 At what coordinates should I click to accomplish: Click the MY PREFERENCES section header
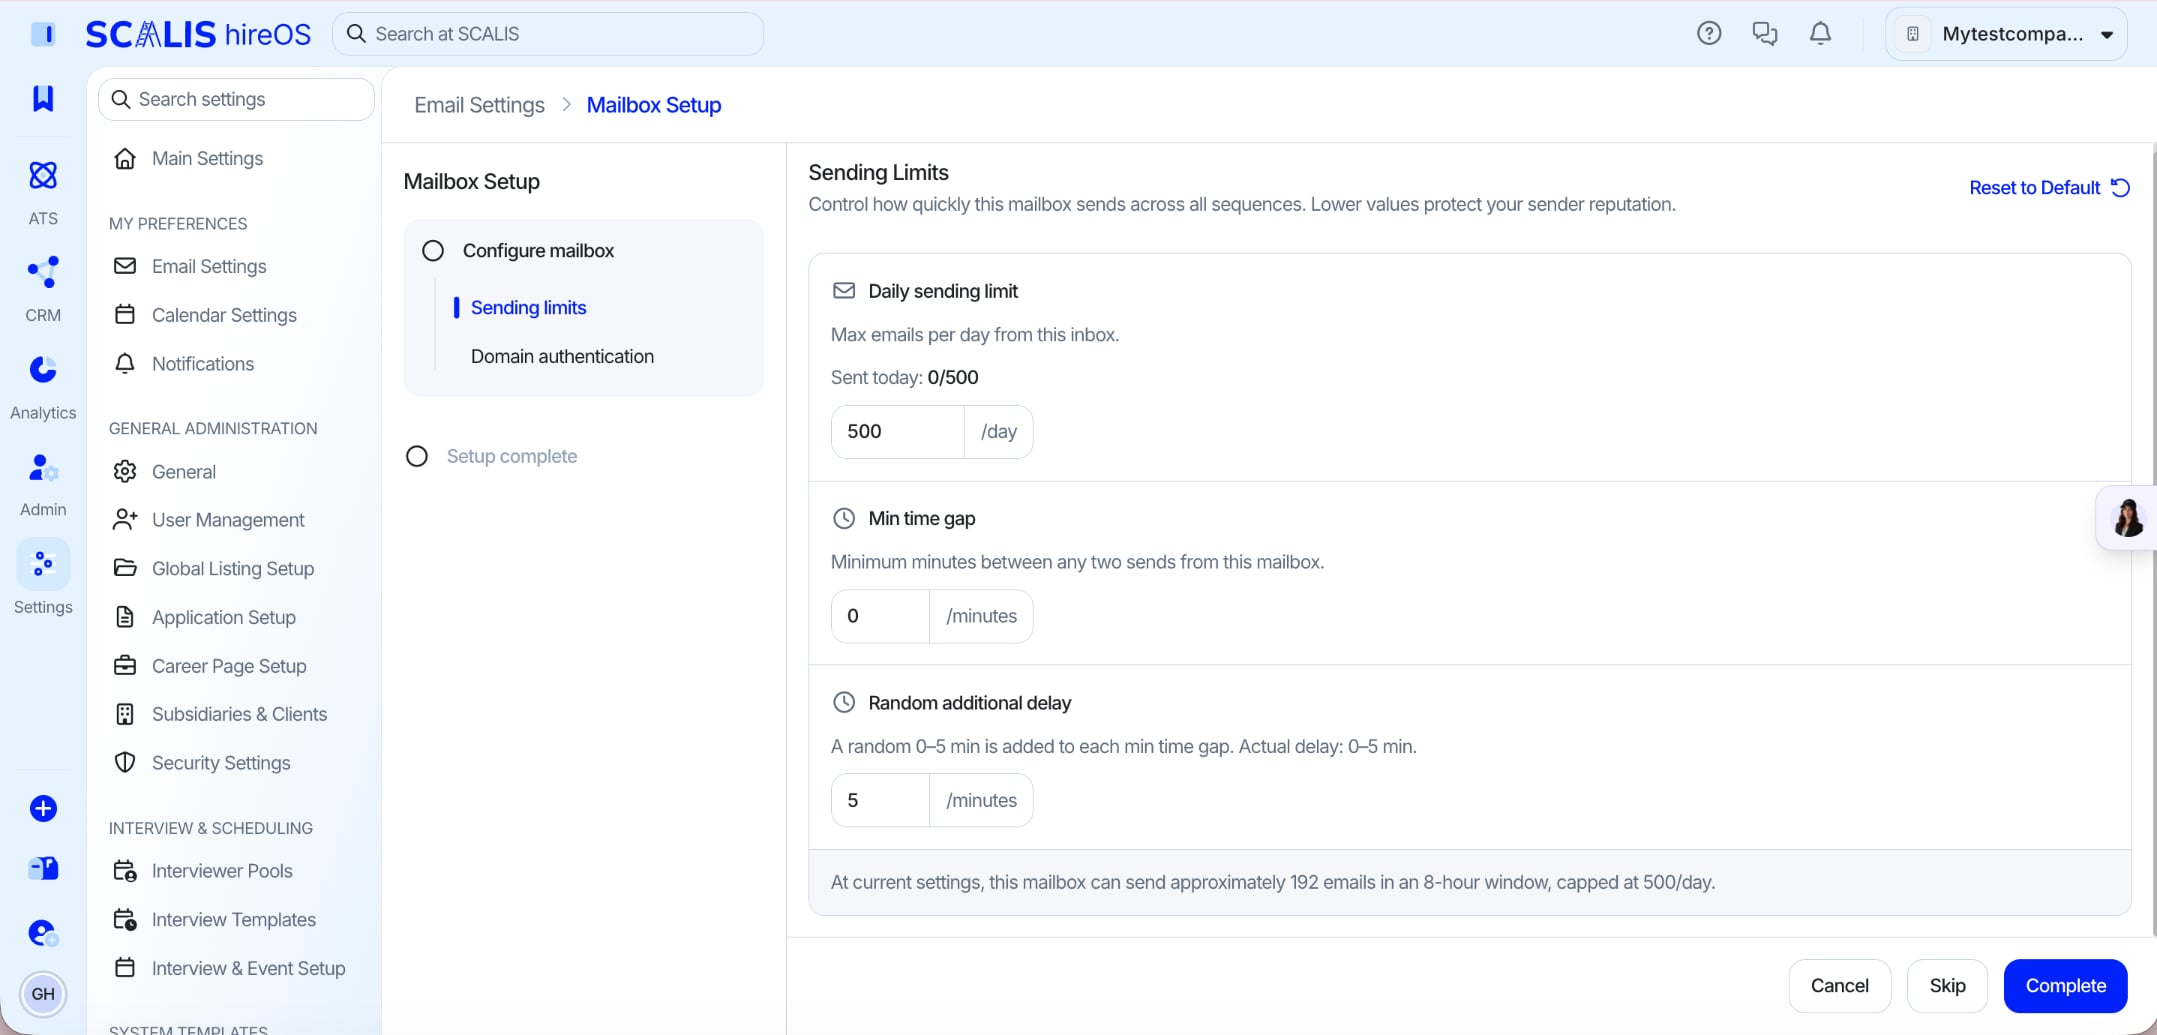[178, 223]
